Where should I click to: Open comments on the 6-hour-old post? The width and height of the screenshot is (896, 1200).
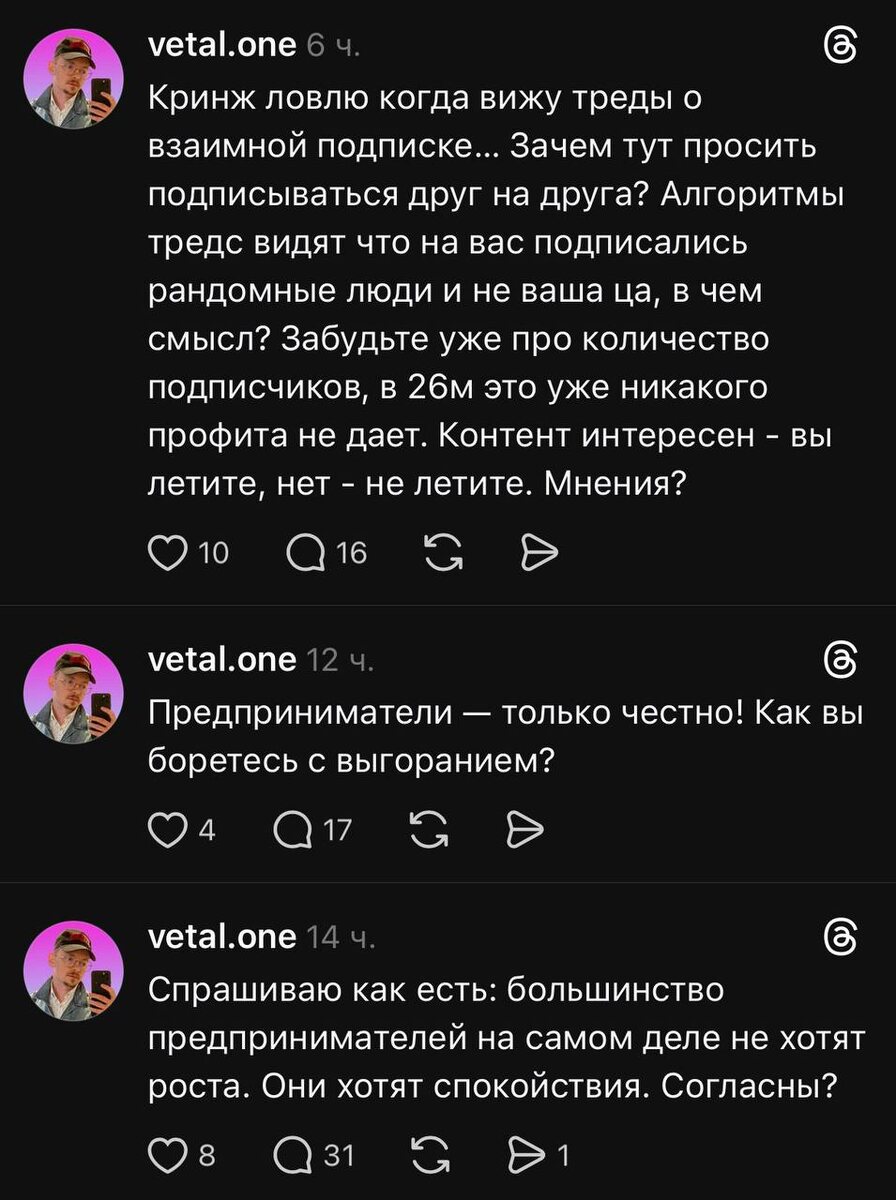(x=303, y=551)
